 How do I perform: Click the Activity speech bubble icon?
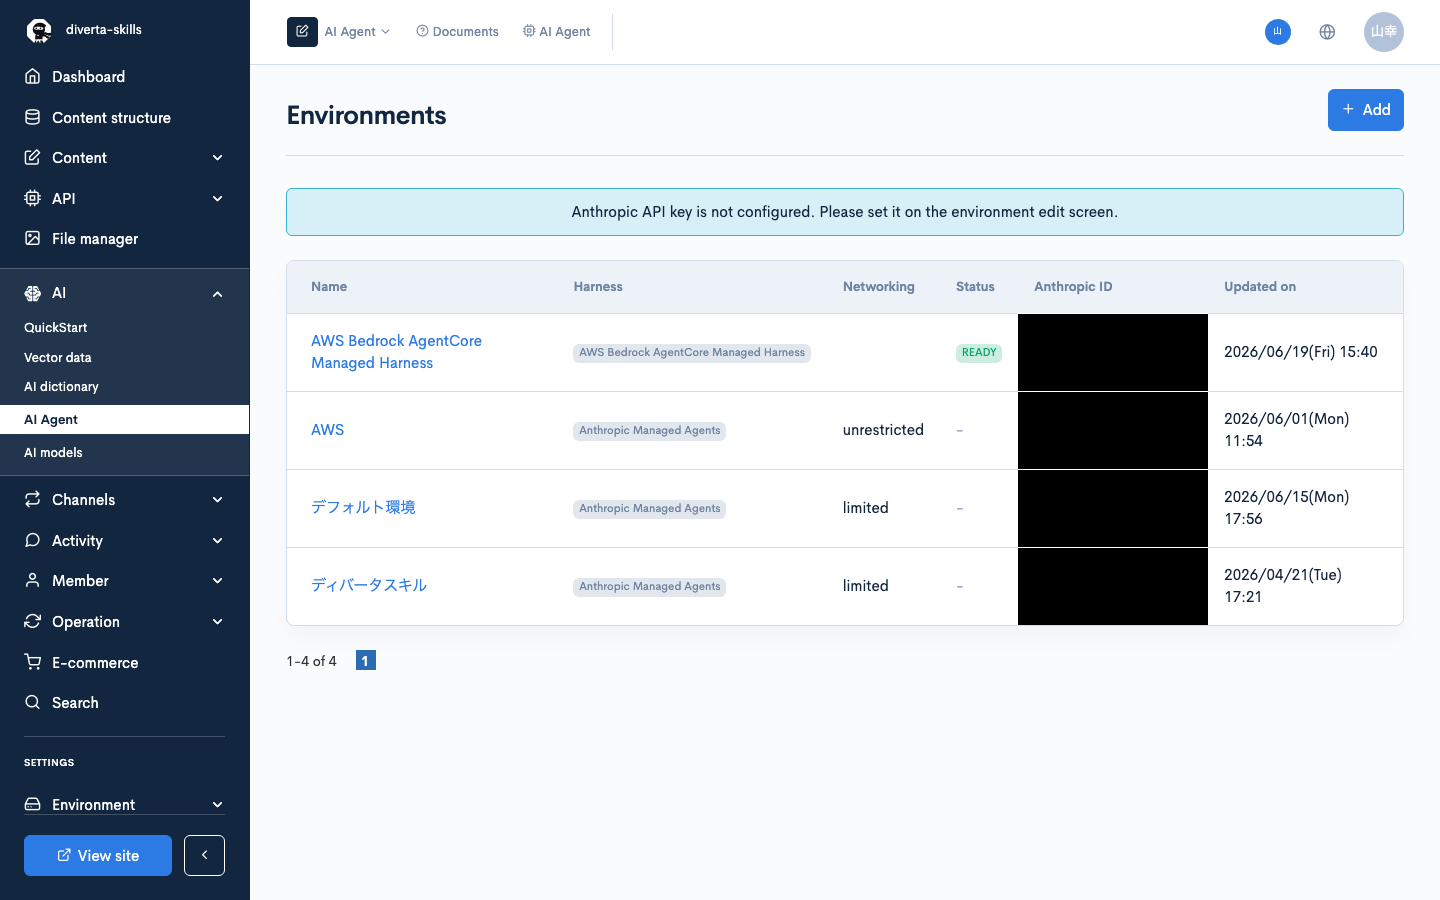[x=33, y=540]
